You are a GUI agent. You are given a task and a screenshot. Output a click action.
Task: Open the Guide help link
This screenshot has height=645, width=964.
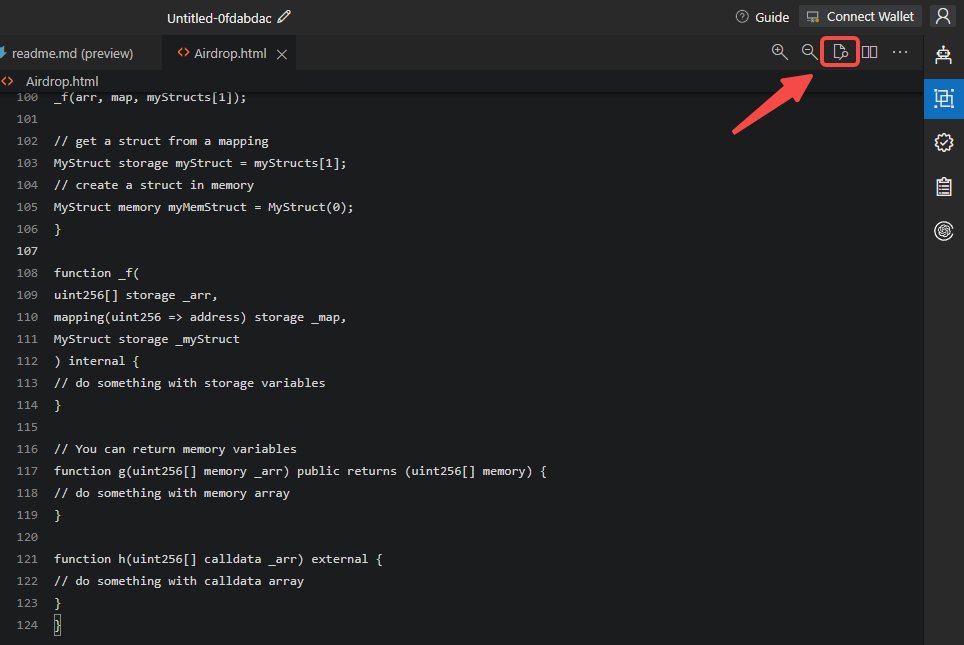[x=762, y=17]
